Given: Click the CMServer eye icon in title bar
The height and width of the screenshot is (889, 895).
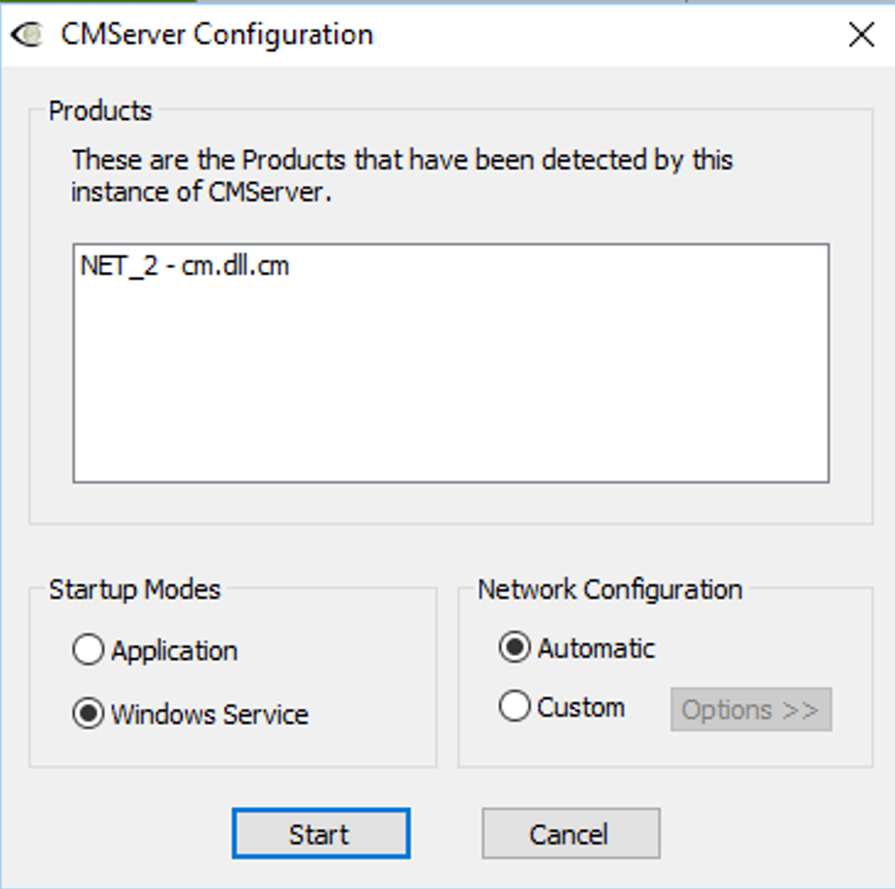Looking at the screenshot, I should [26, 34].
